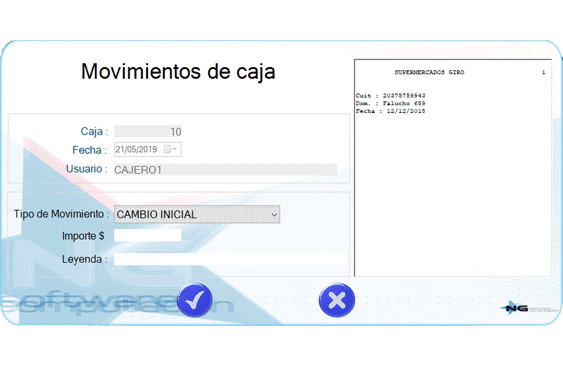Click the Movimientos de caja title
This screenshot has height=375, width=563.
[178, 72]
